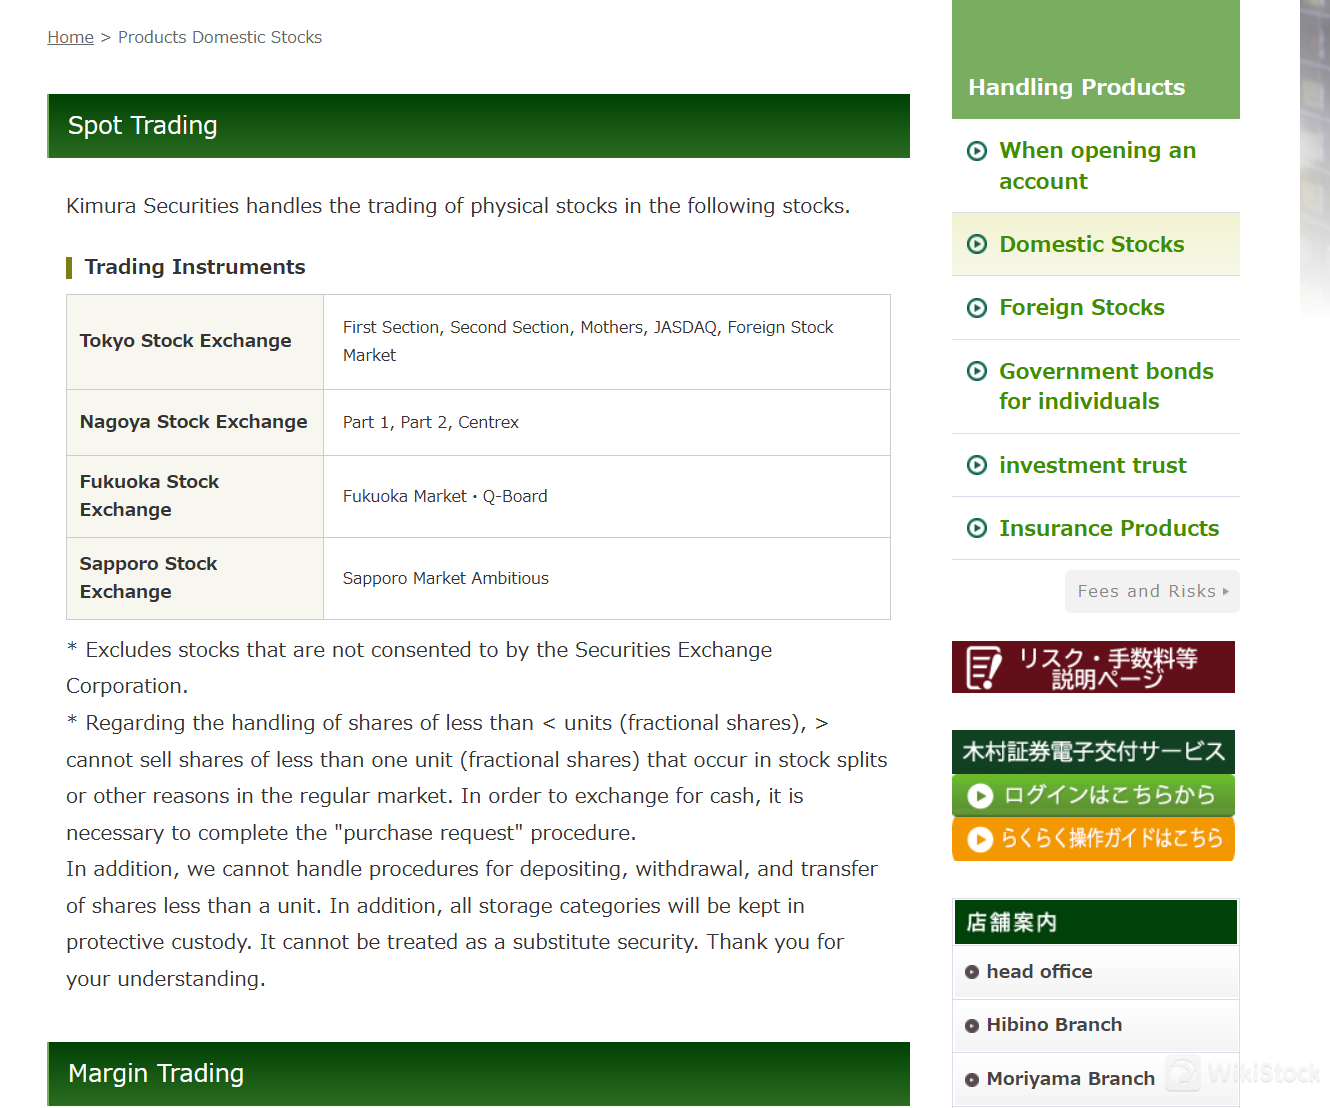Screen dimensions: 1330x1108
Task: Click the circled arrow icon beside Foreign Stocks
Action: tap(977, 308)
